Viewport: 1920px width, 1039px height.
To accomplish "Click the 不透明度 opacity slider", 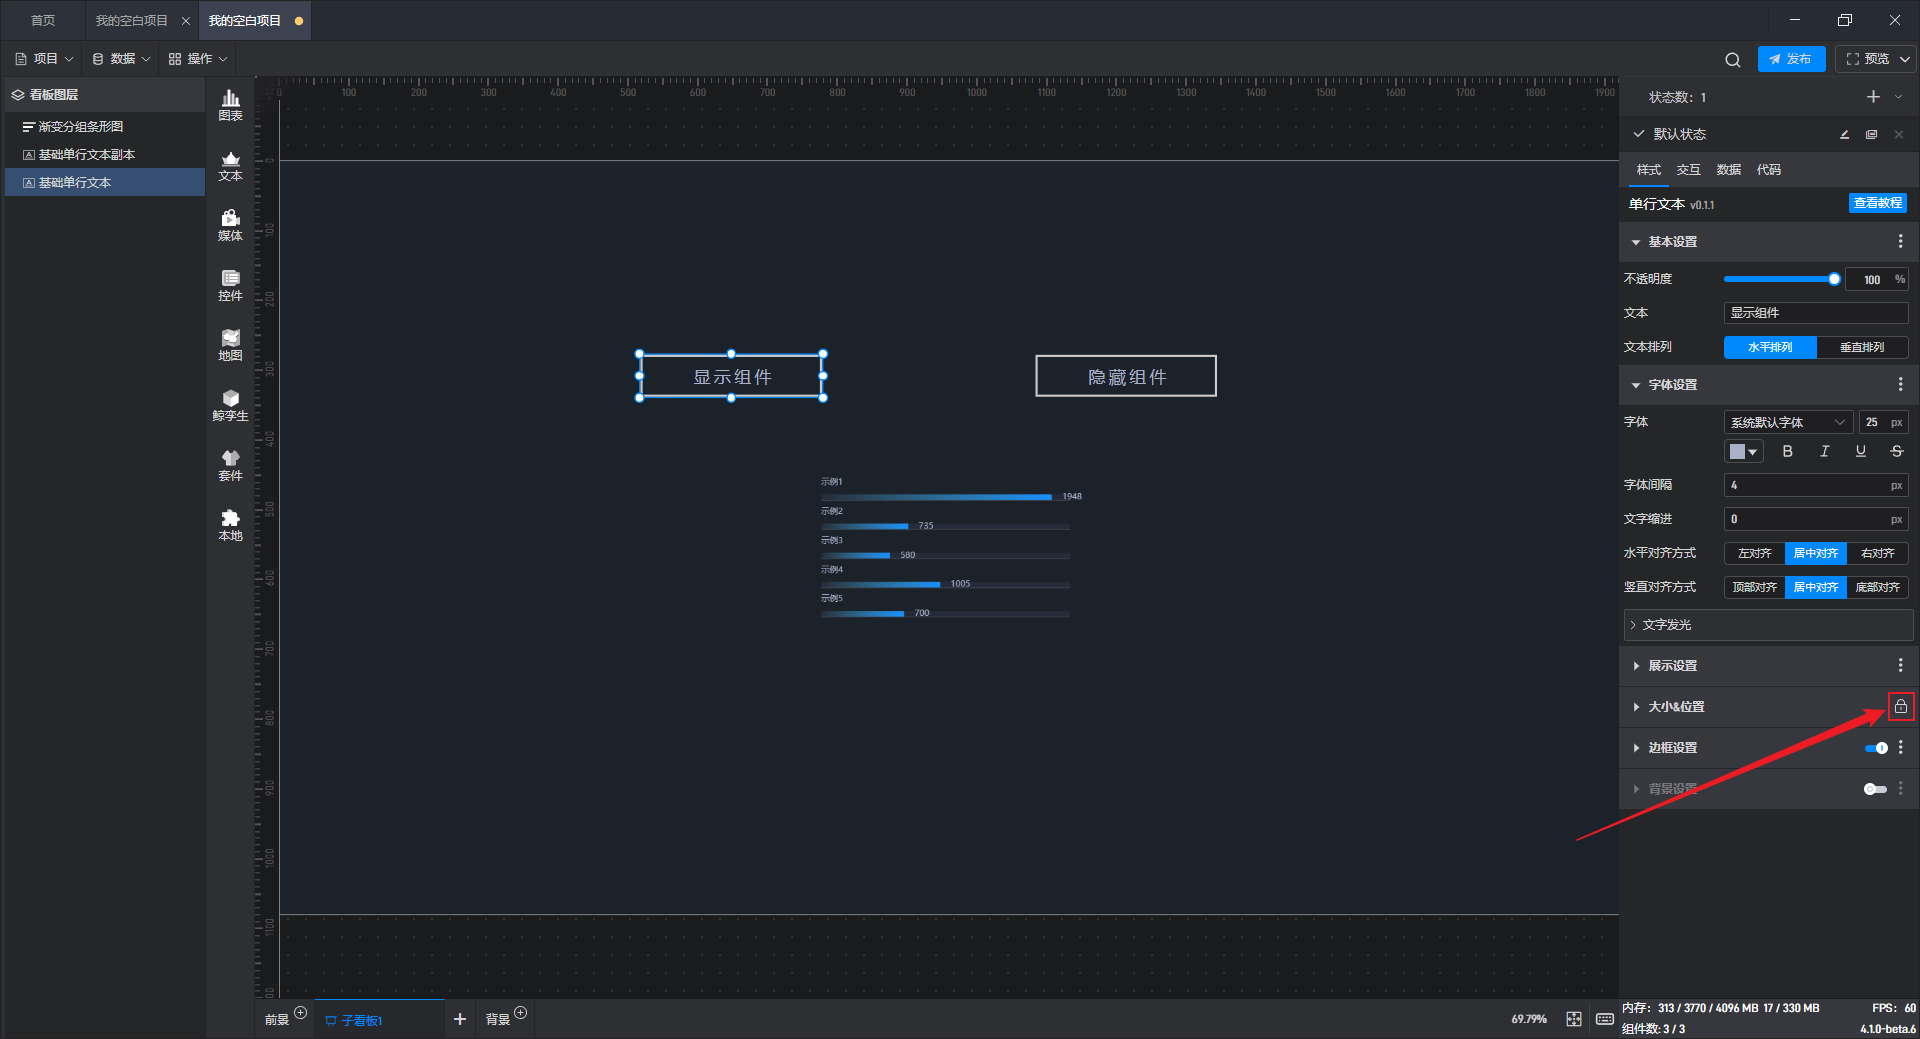I will 1782,279.
